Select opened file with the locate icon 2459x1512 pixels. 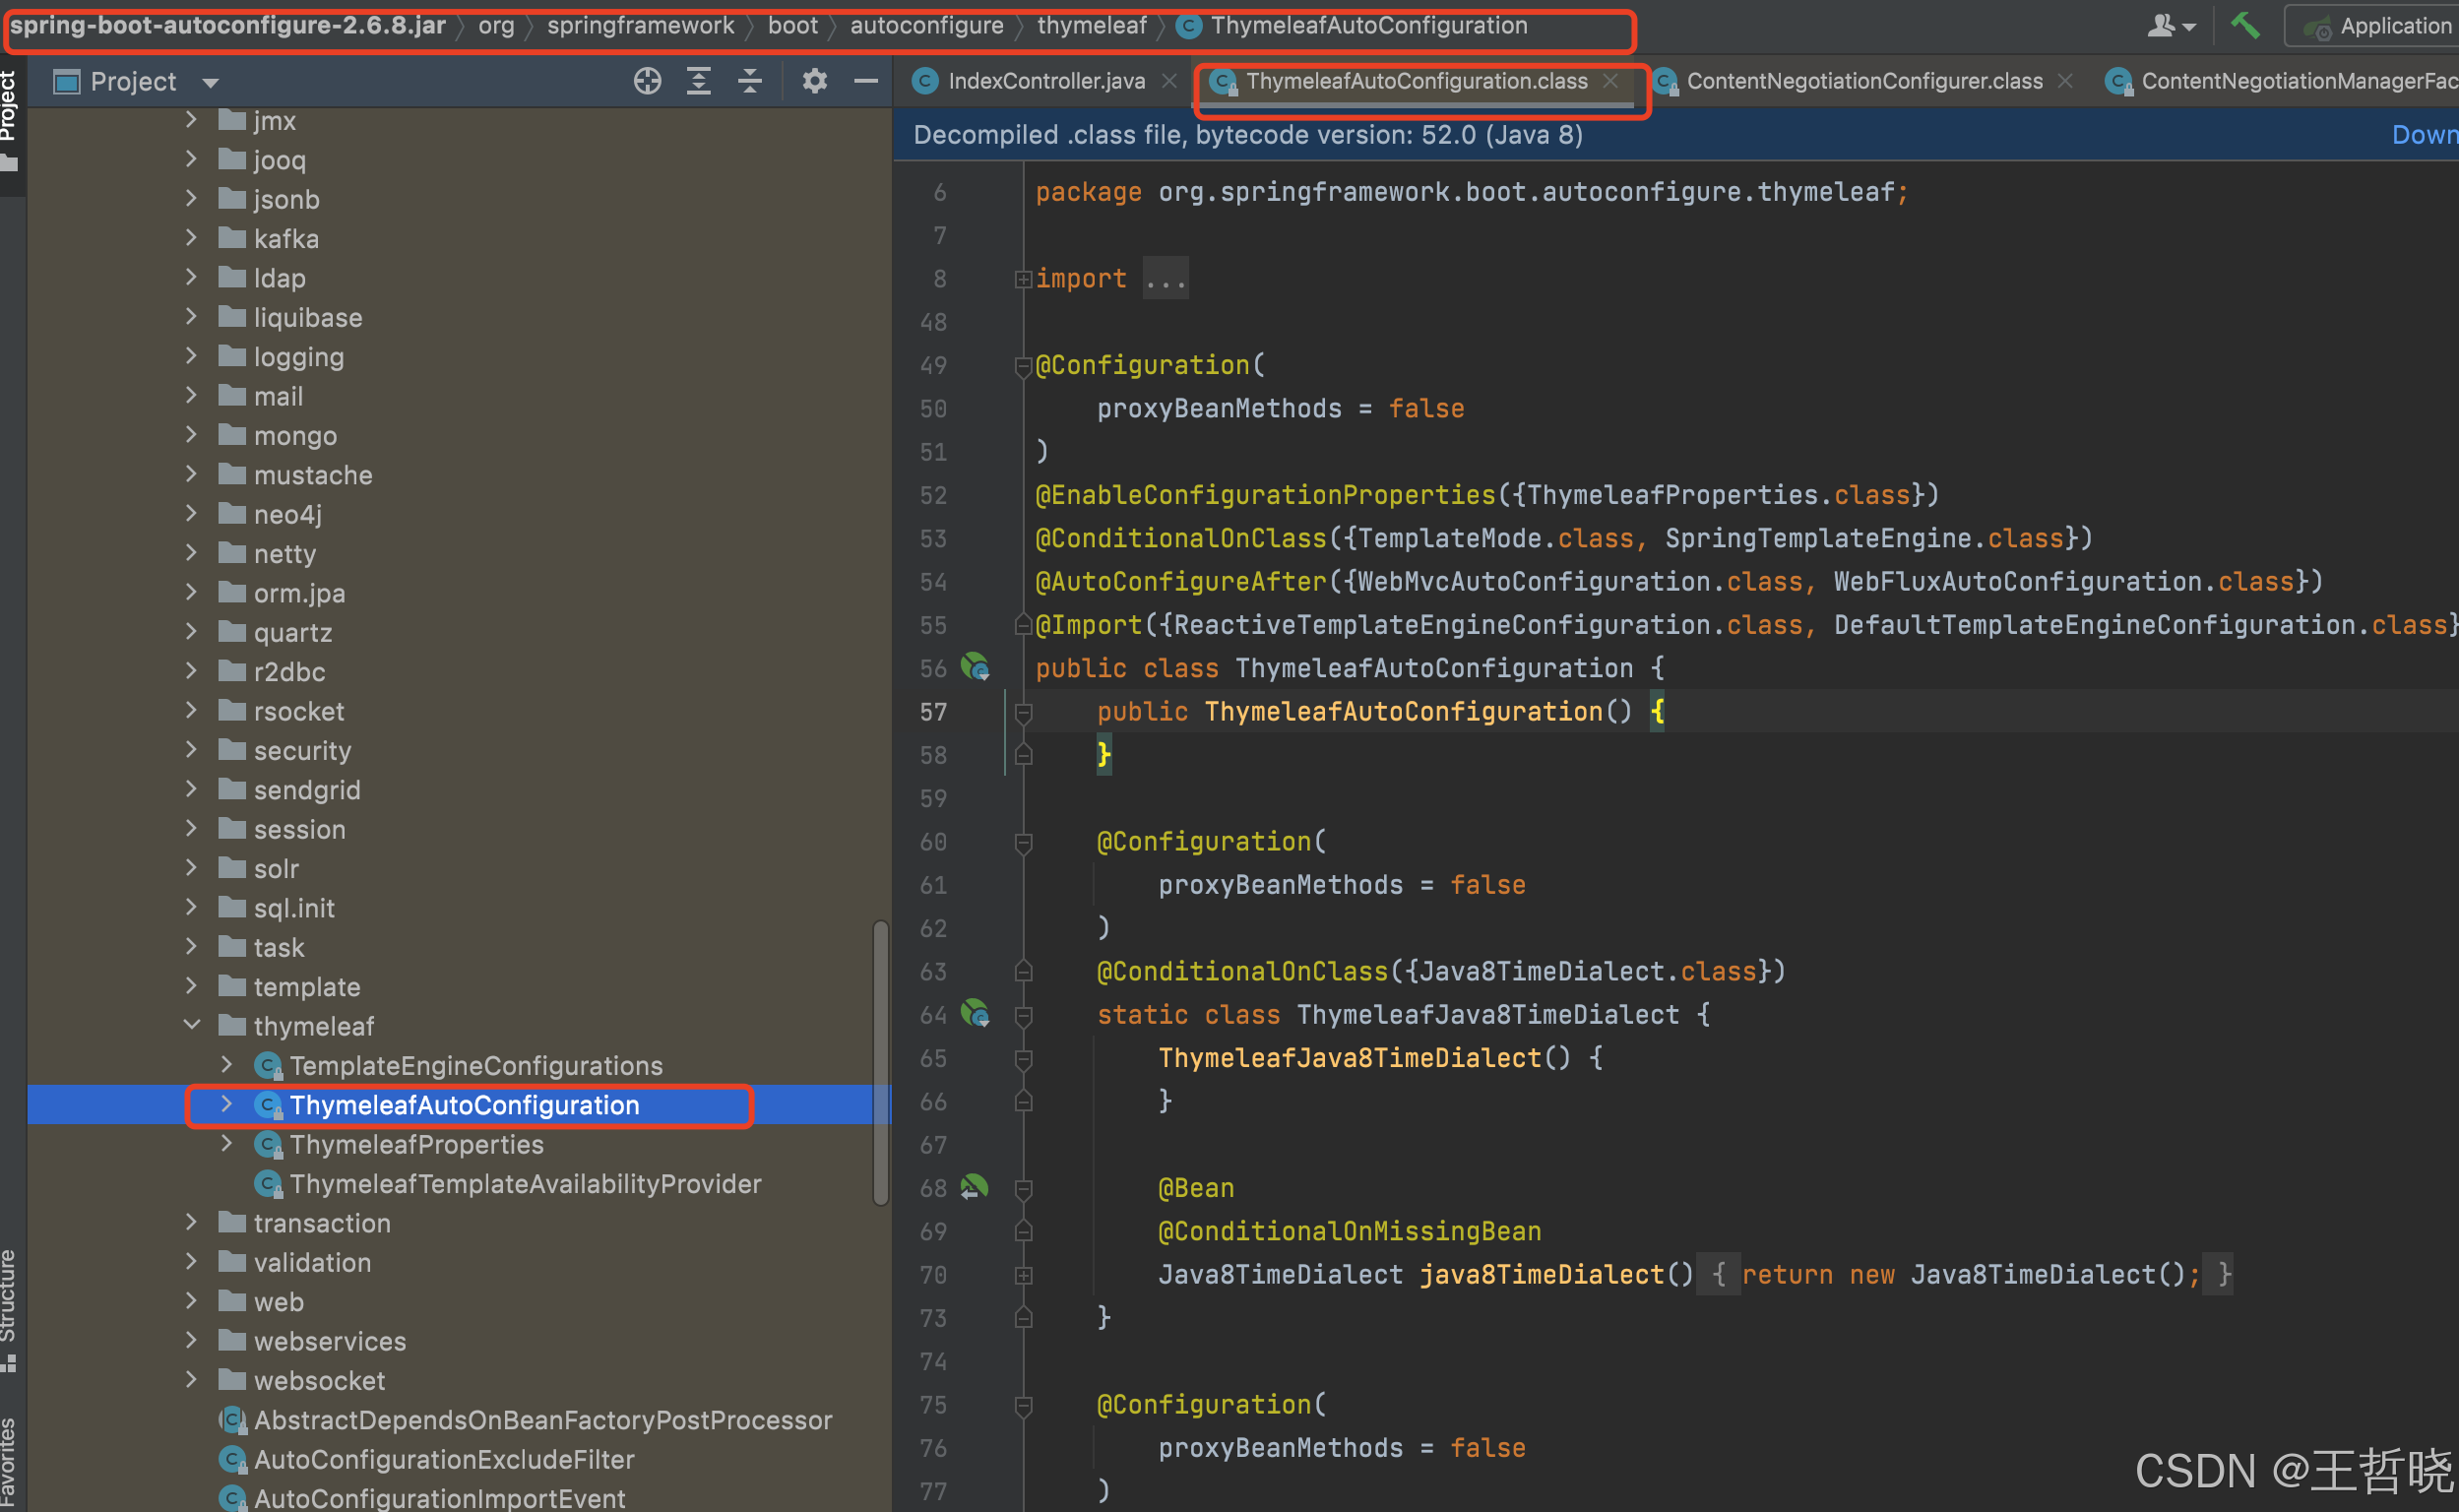647,81
